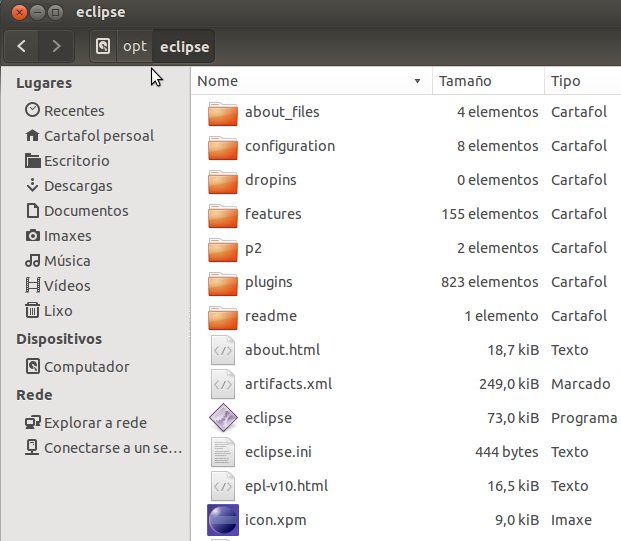Click the about_files folder icon
The image size is (621, 541).
tap(223, 114)
